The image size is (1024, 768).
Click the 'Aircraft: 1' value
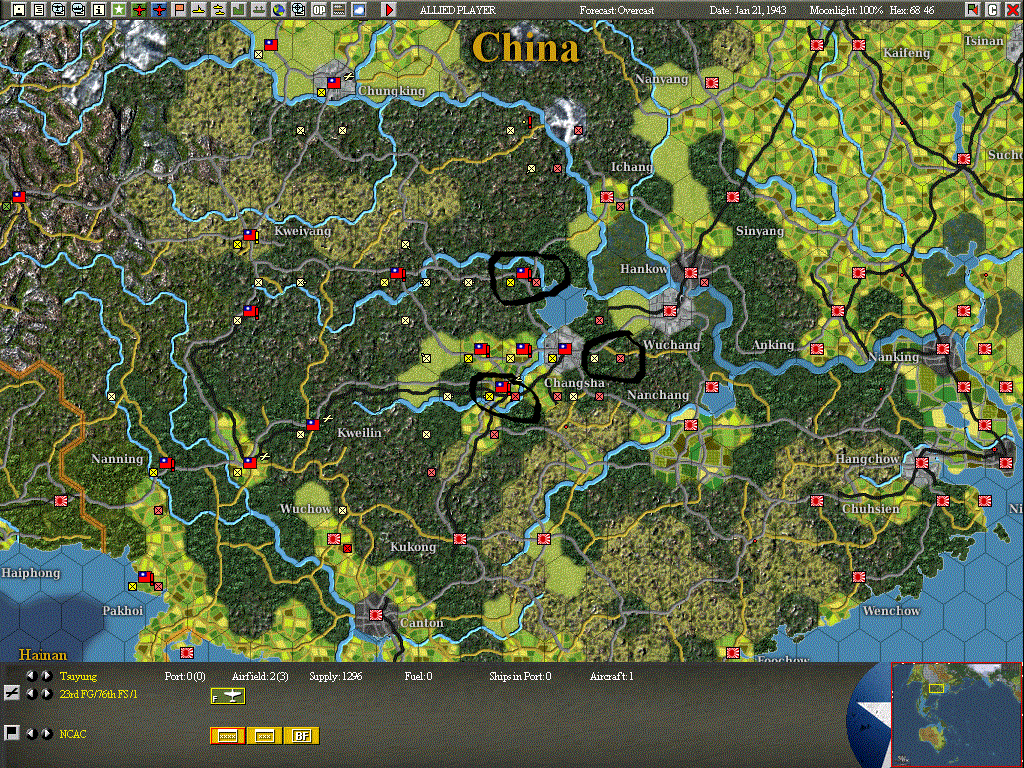pyautogui.click(x=611, y=677)
